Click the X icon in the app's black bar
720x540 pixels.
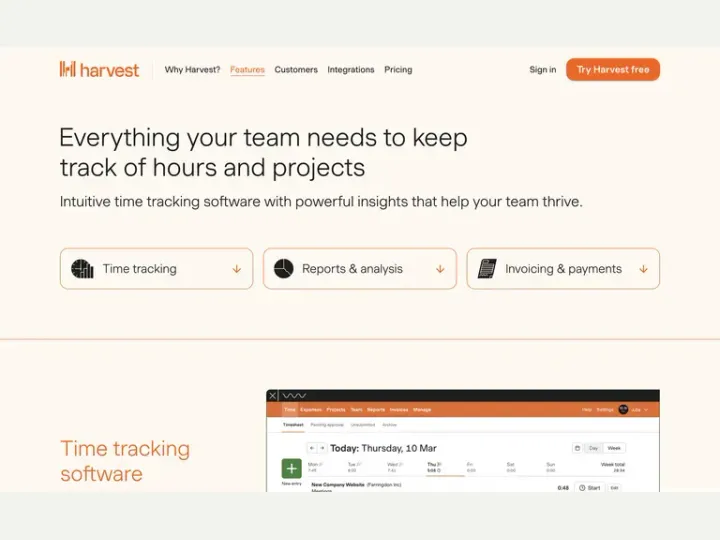click(273, 396)
